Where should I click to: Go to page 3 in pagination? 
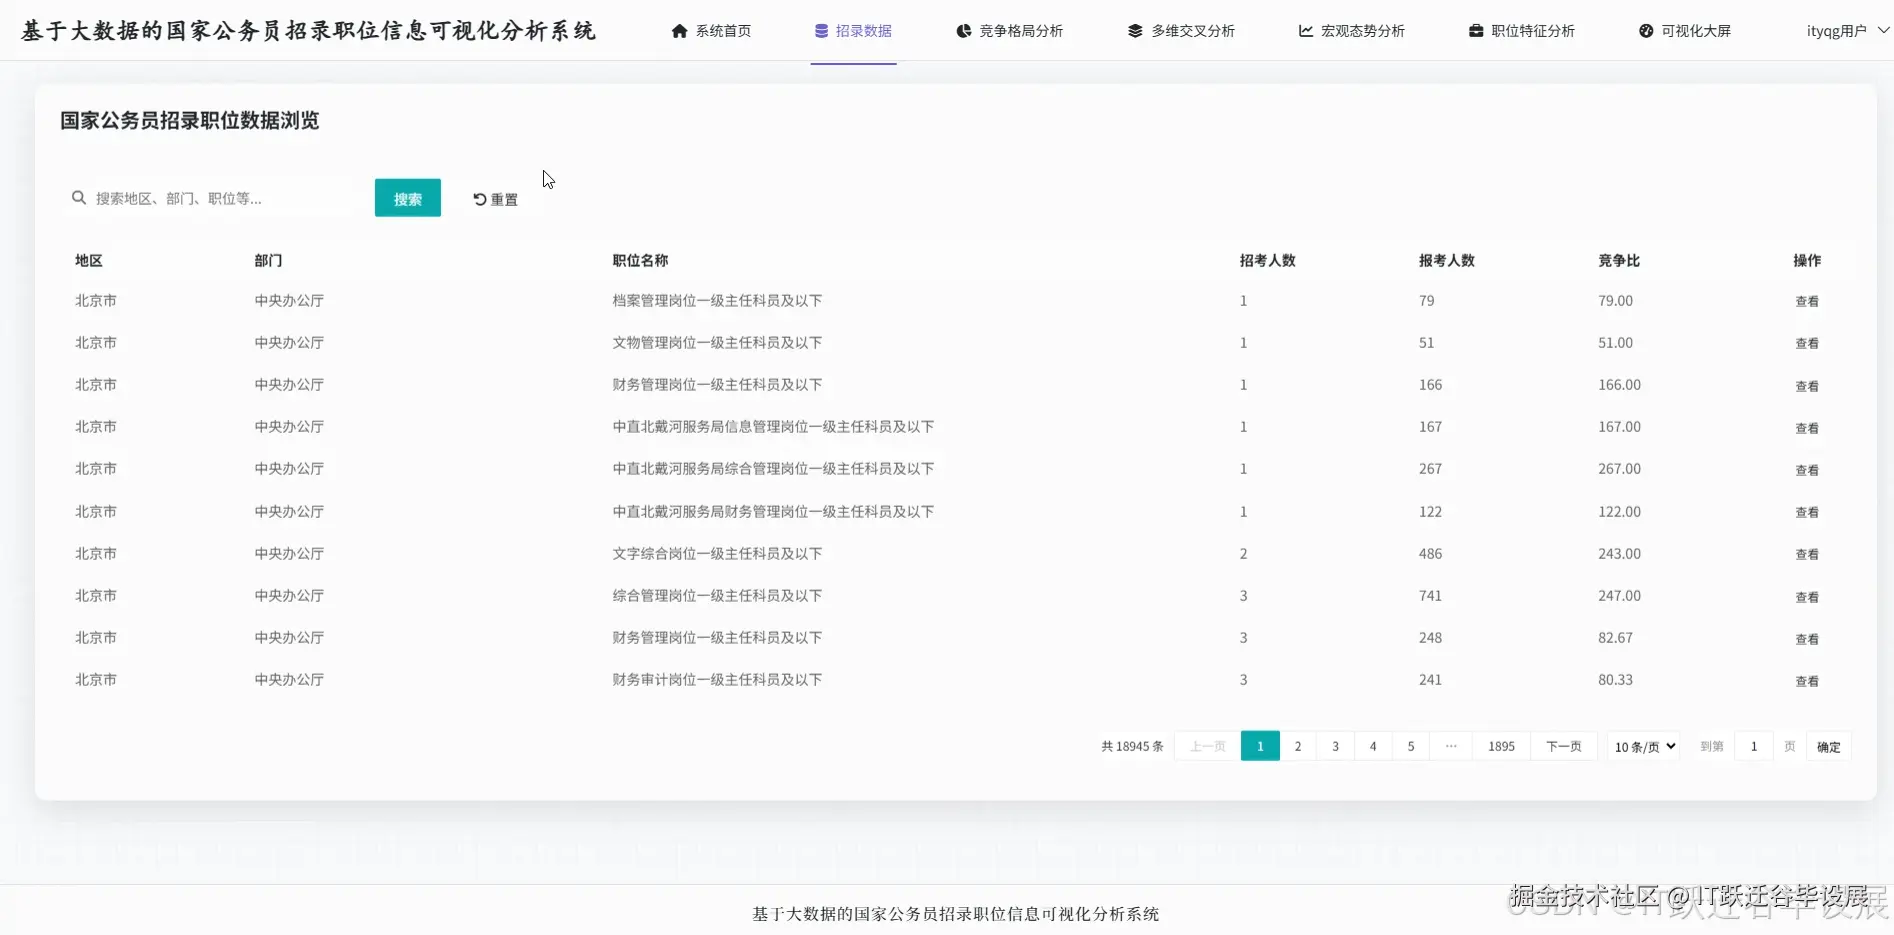(x=1335, y=746)
